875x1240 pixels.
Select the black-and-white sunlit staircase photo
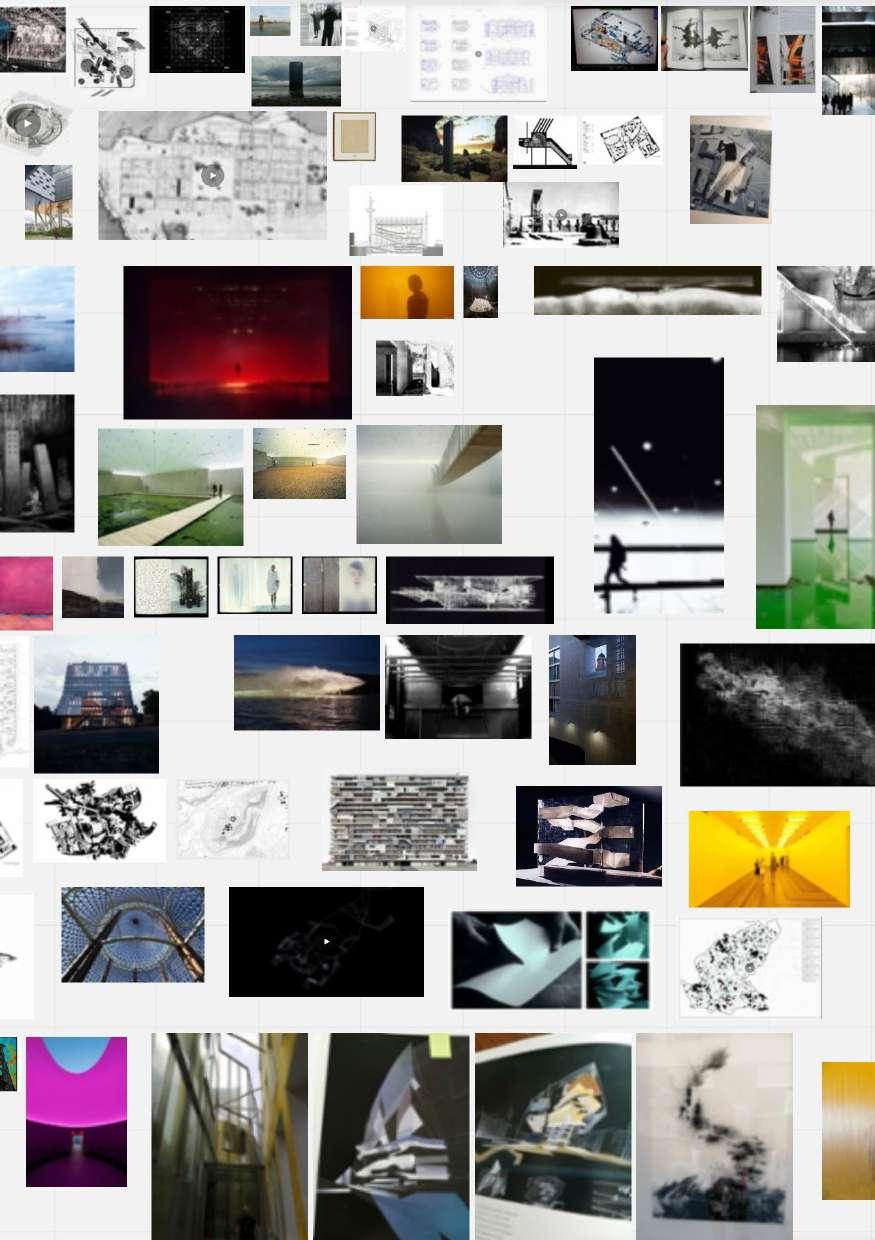point(826,314)
